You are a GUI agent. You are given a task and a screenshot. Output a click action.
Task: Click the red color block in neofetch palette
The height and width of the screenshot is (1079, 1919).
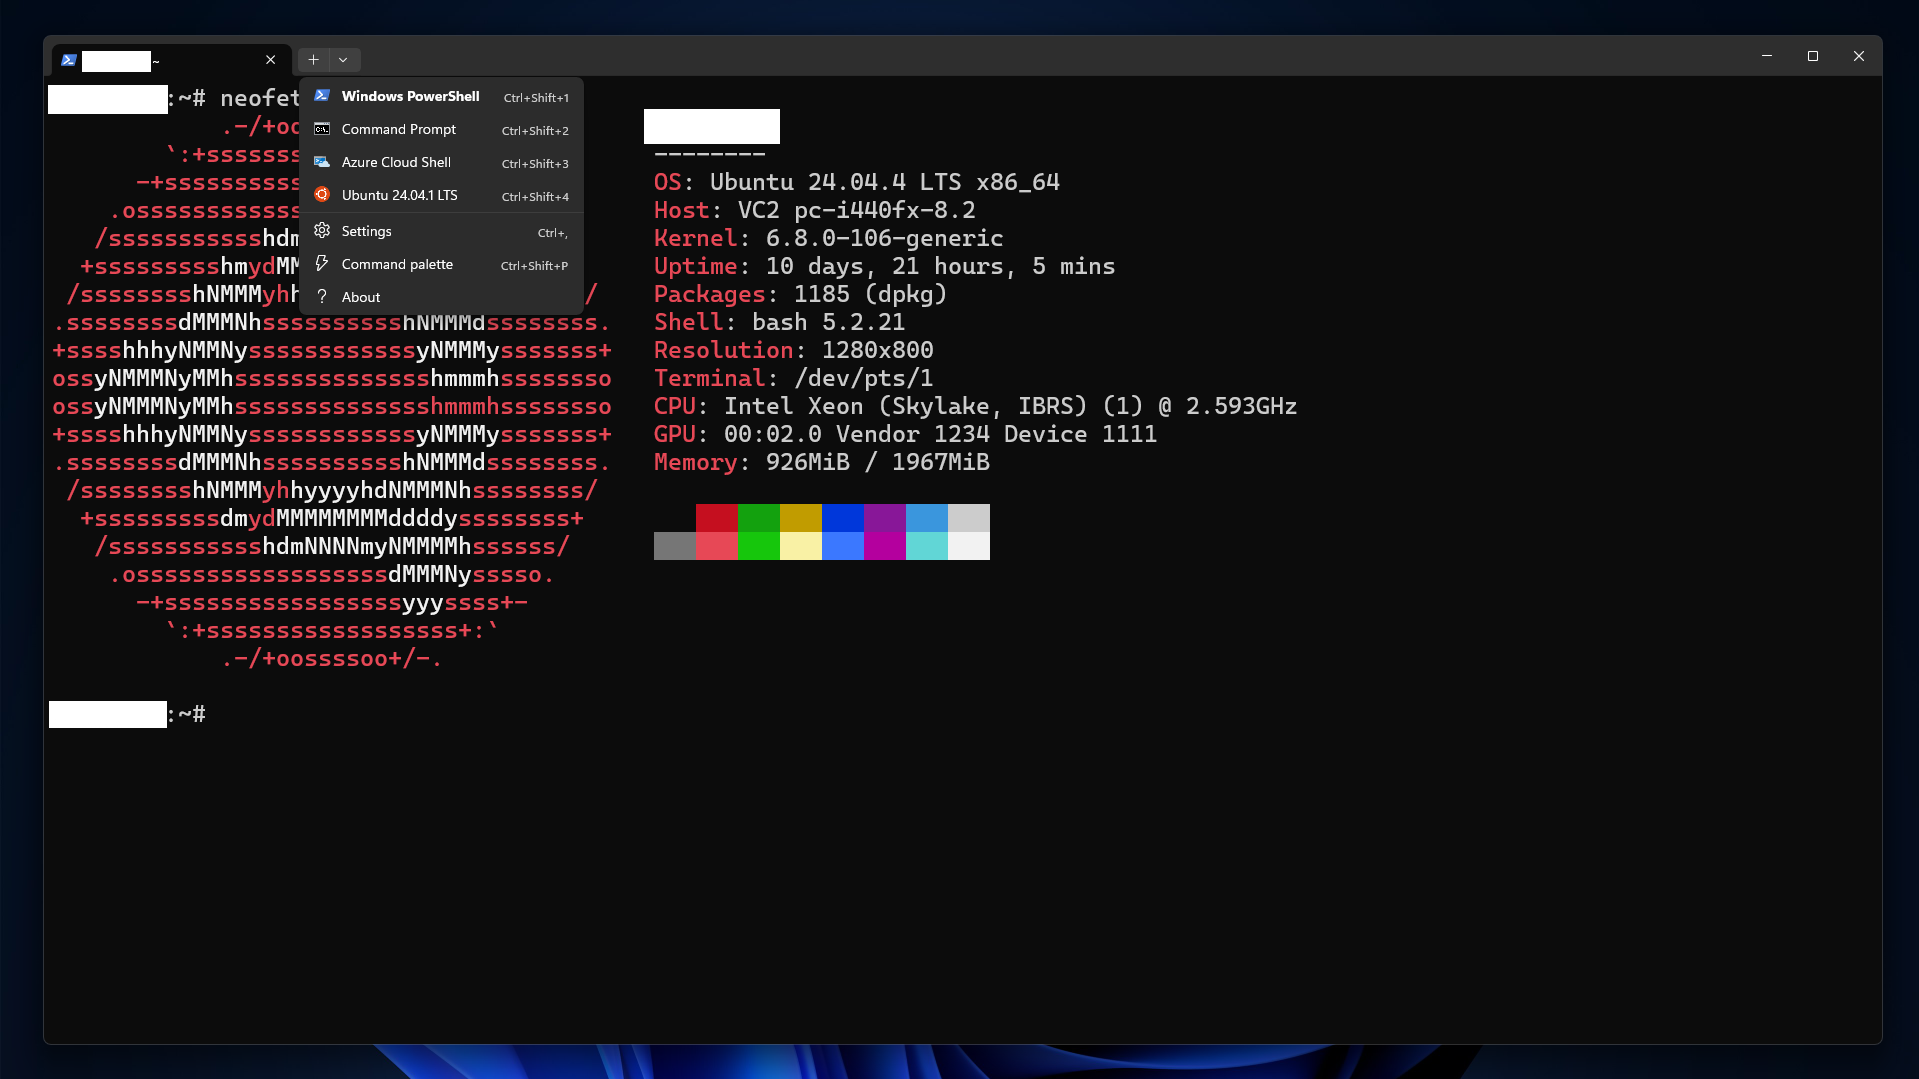tap(716, 518)
